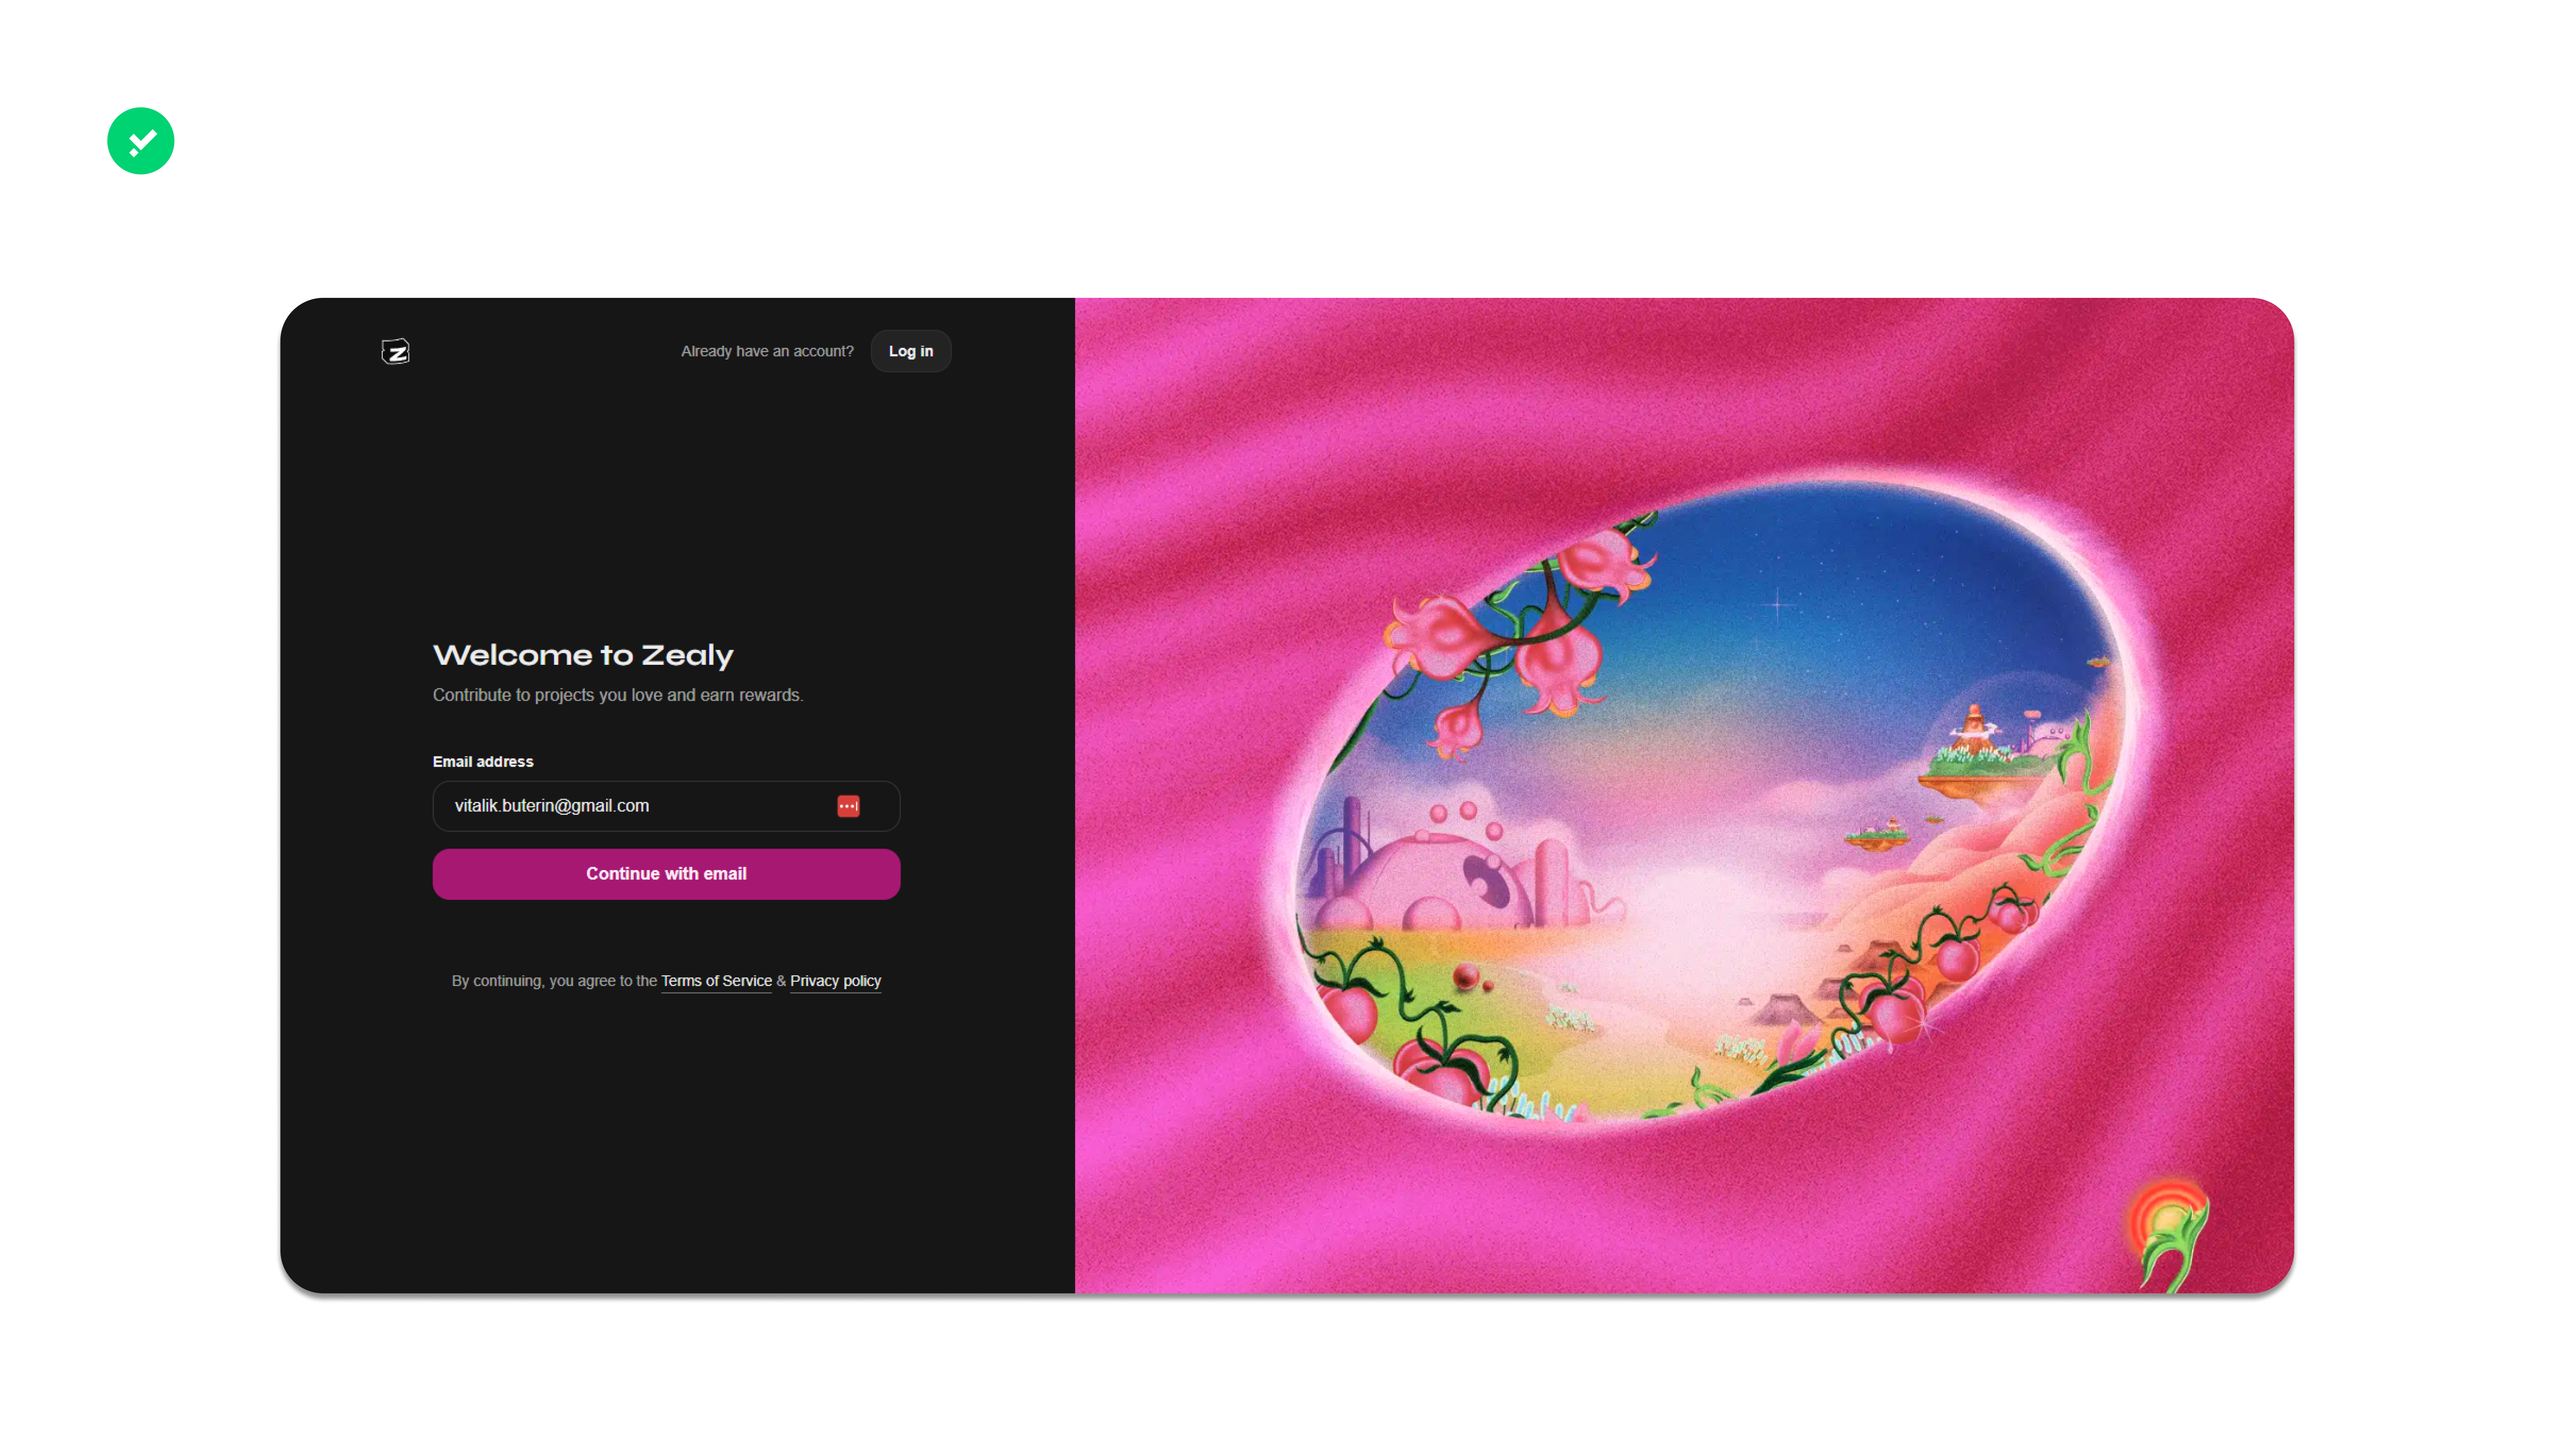Click the Email address label
This screenshot has width=2576, height=1449.
point(483,762)
